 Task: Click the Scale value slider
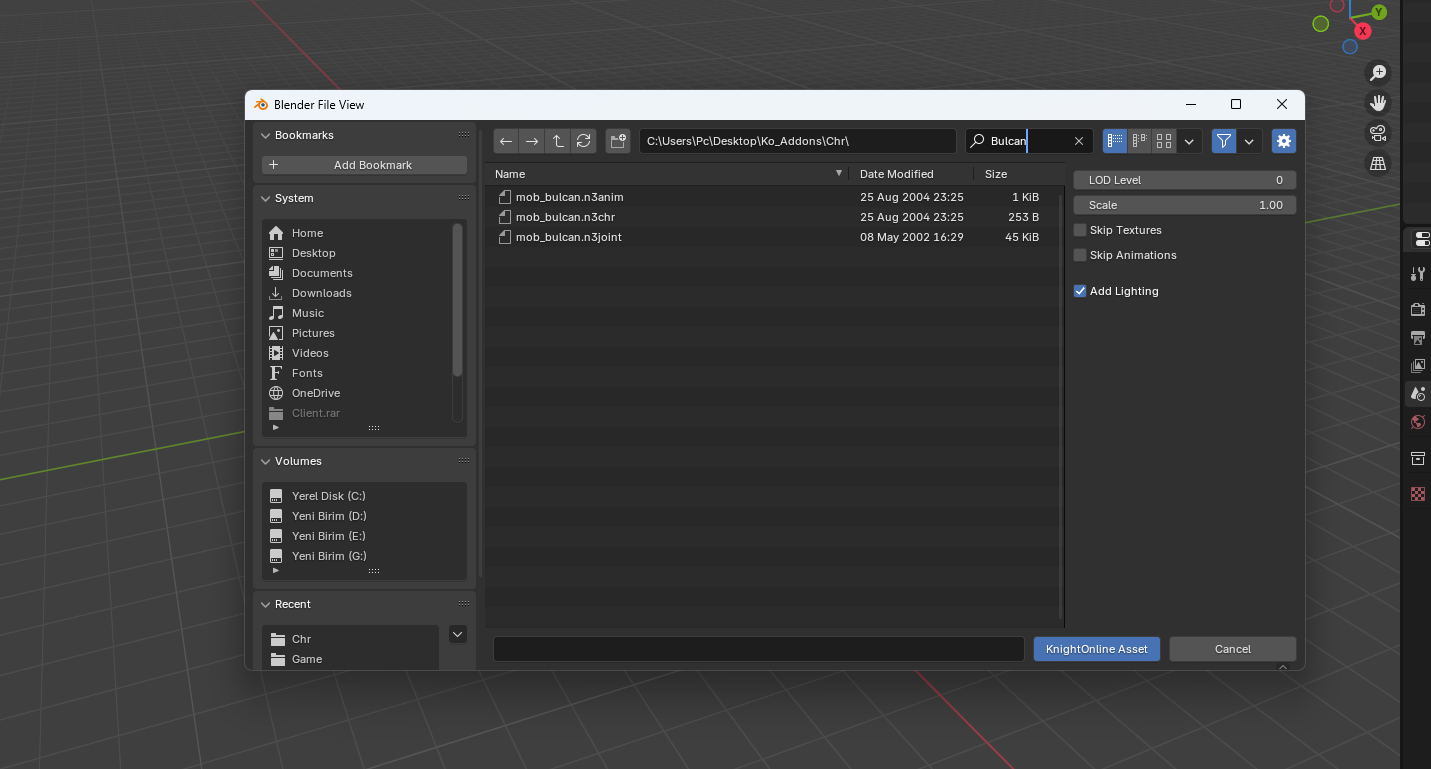pos(1185,205)
